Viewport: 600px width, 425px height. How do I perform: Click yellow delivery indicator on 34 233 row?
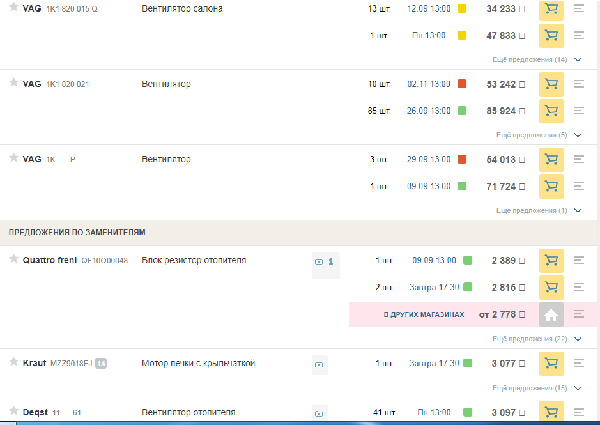462,10
